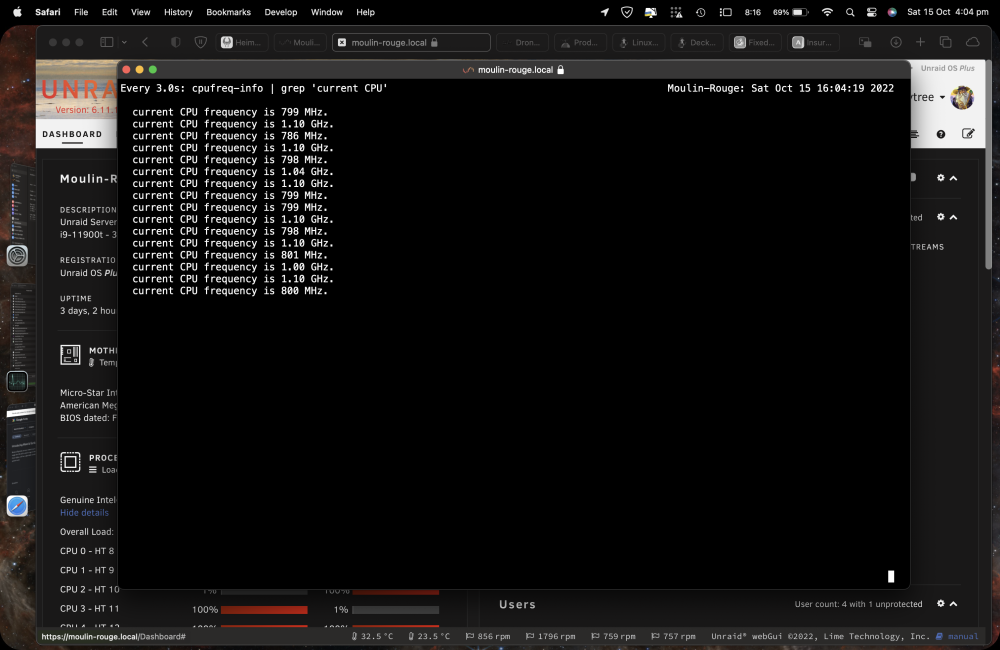Click the battery indicator showing 69%
The height and width of the screenshot is (650, 1000).
(x=790, y=12)
